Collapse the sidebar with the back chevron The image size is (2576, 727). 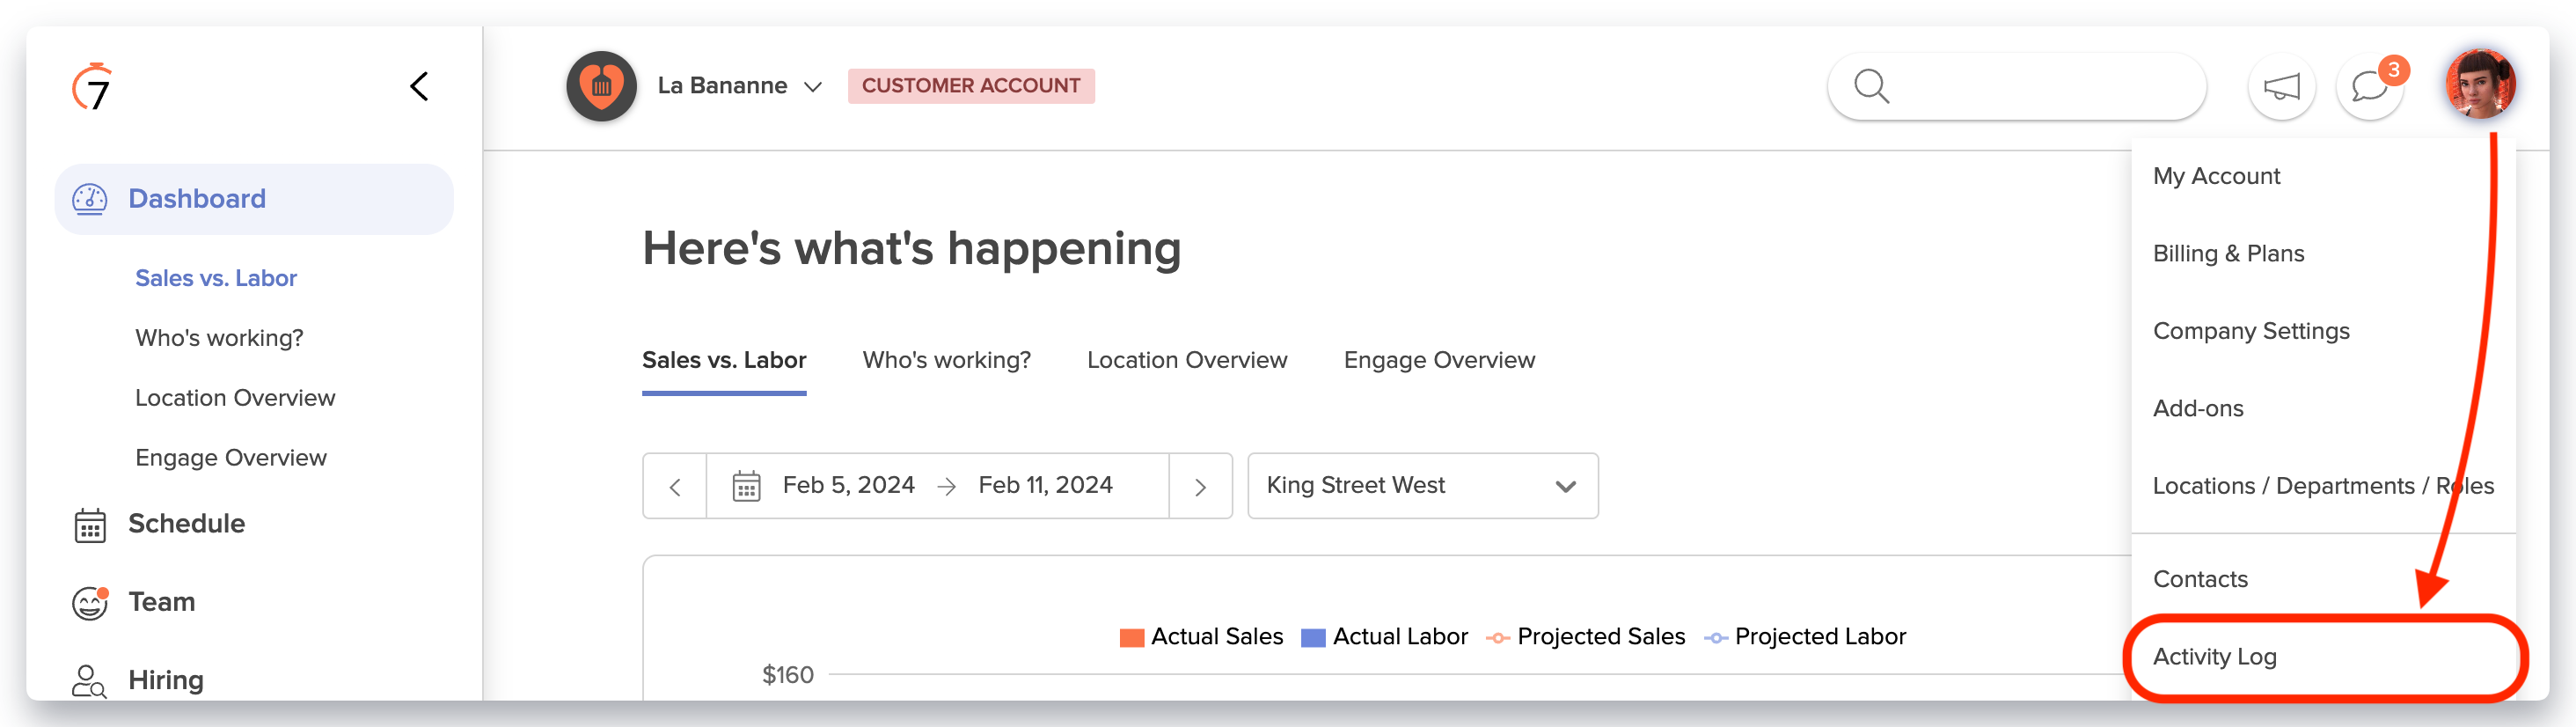(x=419, y=87)
